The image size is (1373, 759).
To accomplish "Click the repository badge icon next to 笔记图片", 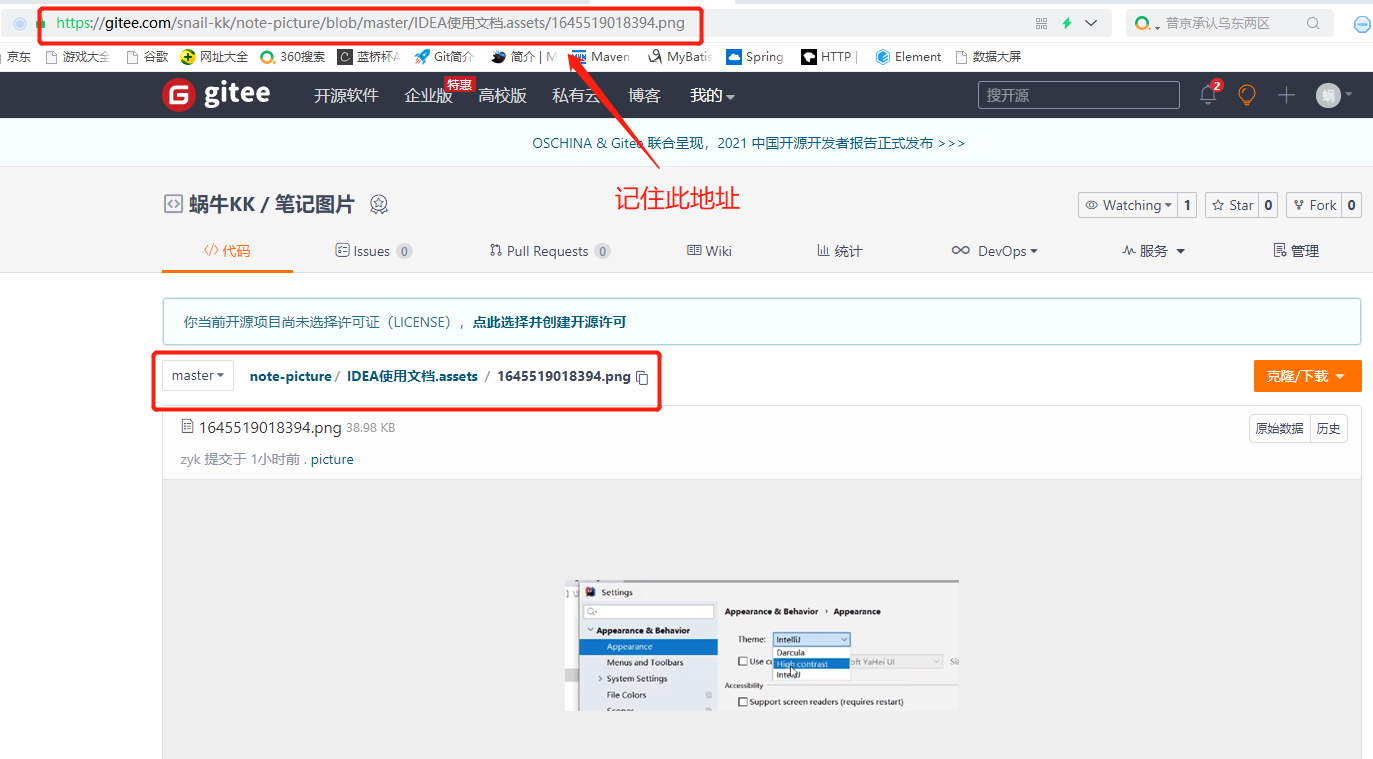I will [x=379, y=204].
